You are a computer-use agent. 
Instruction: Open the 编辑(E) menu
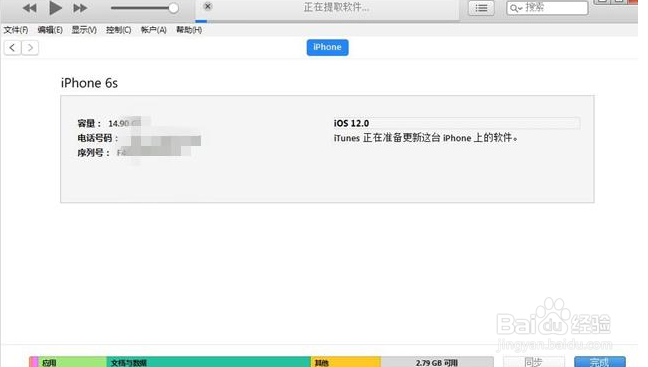(50, 30)
